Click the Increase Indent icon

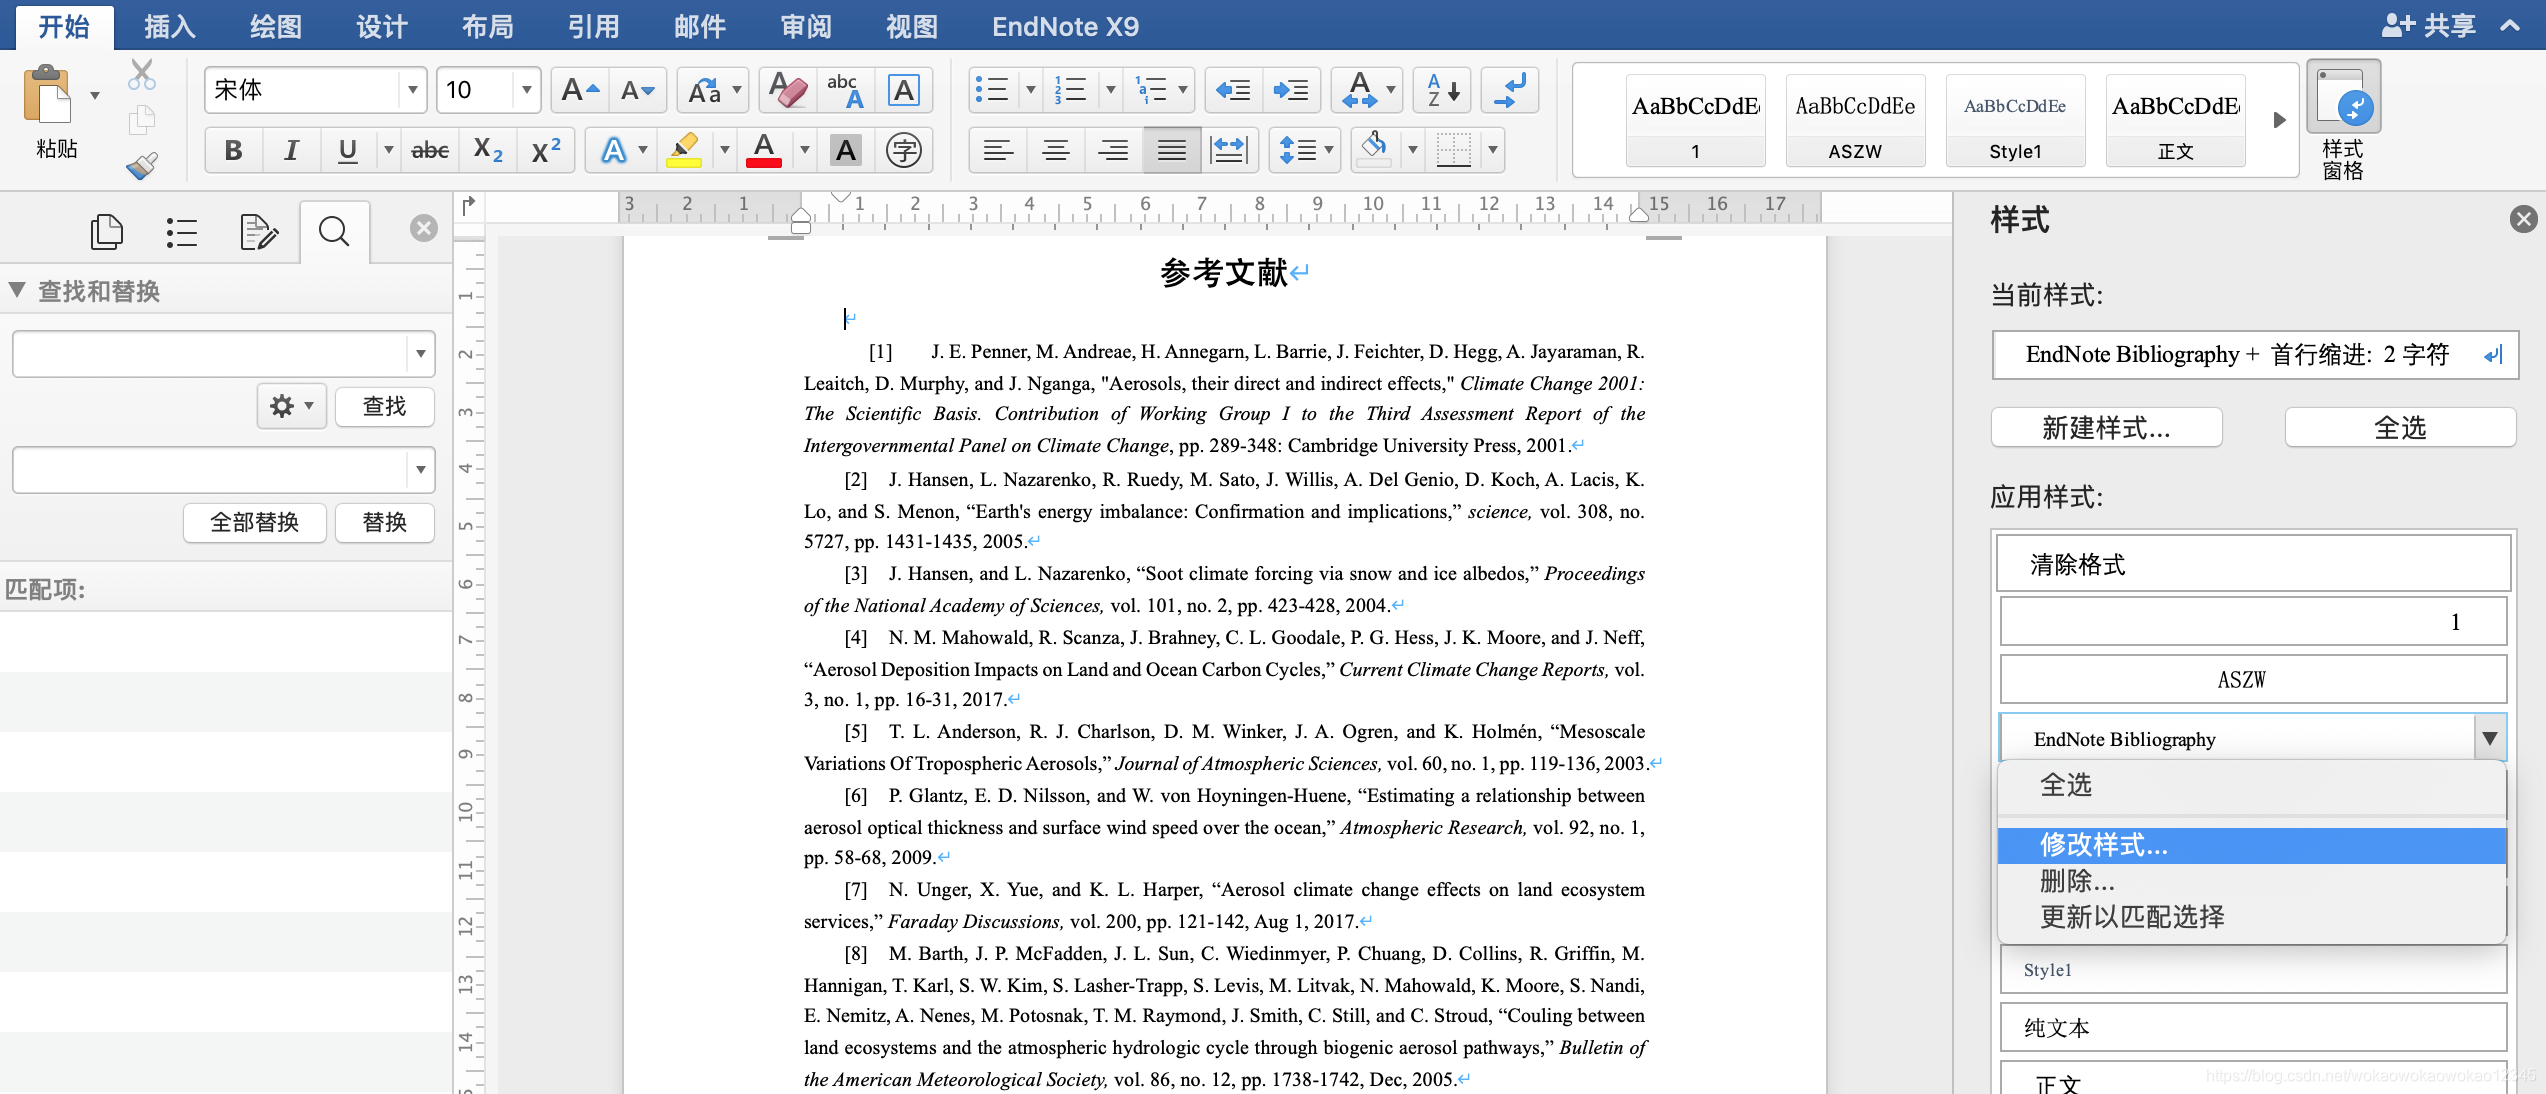[x=1290, y=91]
